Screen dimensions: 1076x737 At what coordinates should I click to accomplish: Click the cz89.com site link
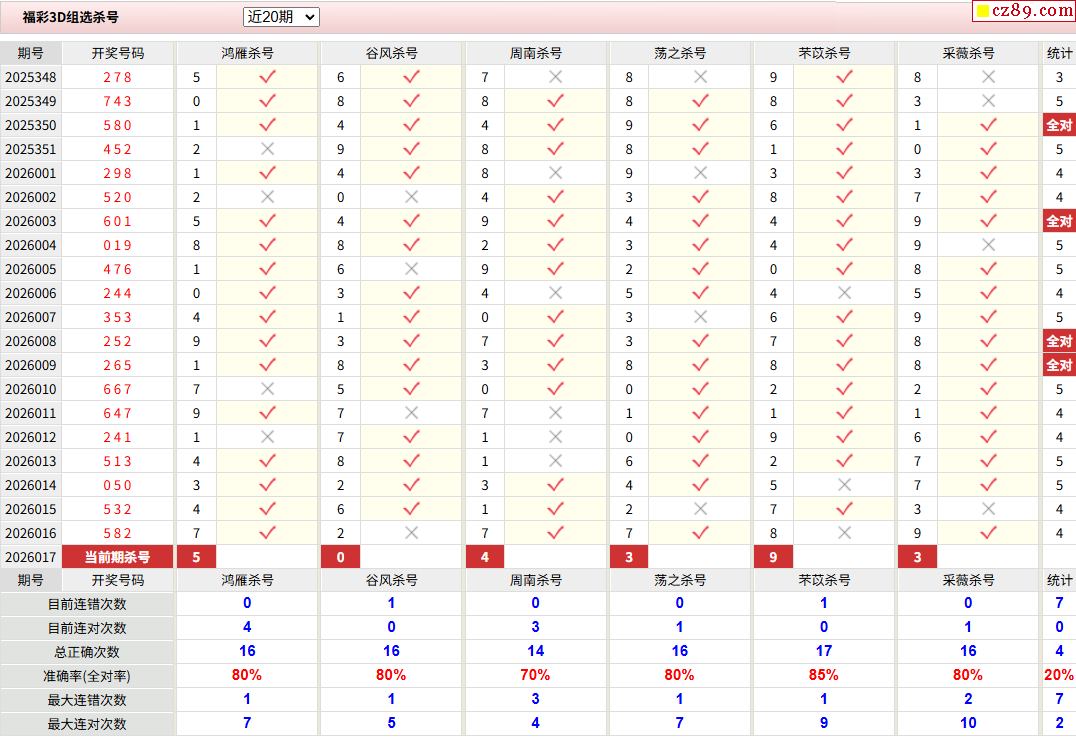(x=1031, y=11)
